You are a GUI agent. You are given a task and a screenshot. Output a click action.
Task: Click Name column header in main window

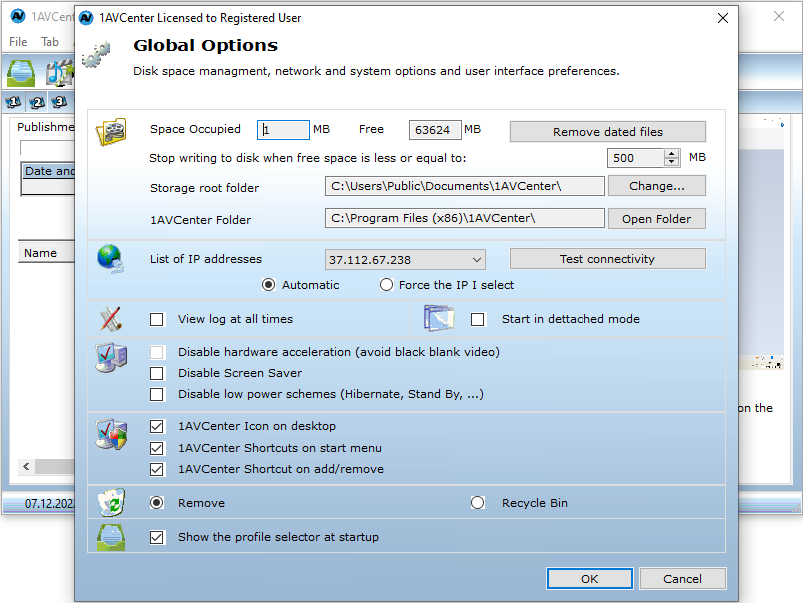(46, 253)
